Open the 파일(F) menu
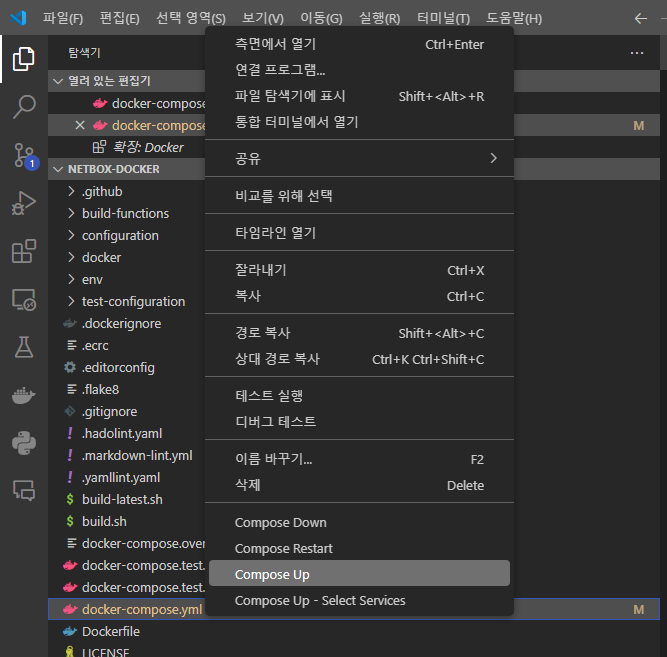This screenshot has height=657, width=667. [x=63, y=18]
